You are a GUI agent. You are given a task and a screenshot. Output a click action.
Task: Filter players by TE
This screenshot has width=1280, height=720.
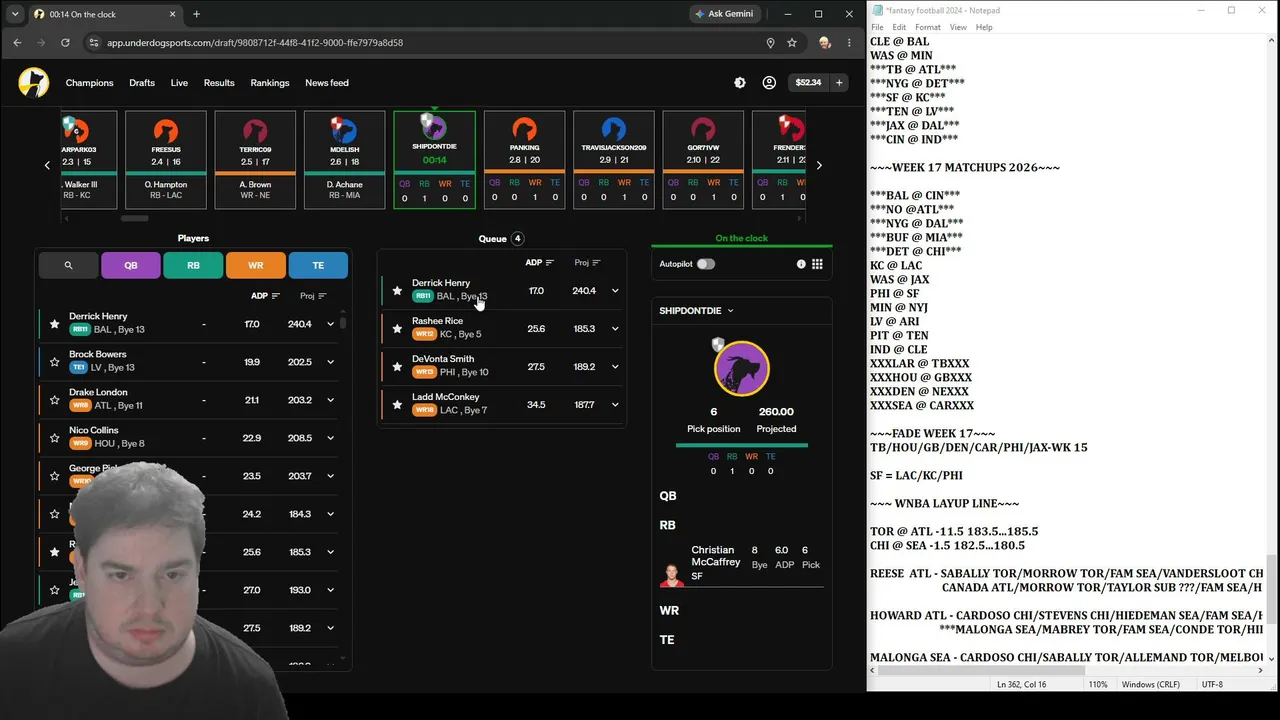pyautogui.click(x=318, y=265)
